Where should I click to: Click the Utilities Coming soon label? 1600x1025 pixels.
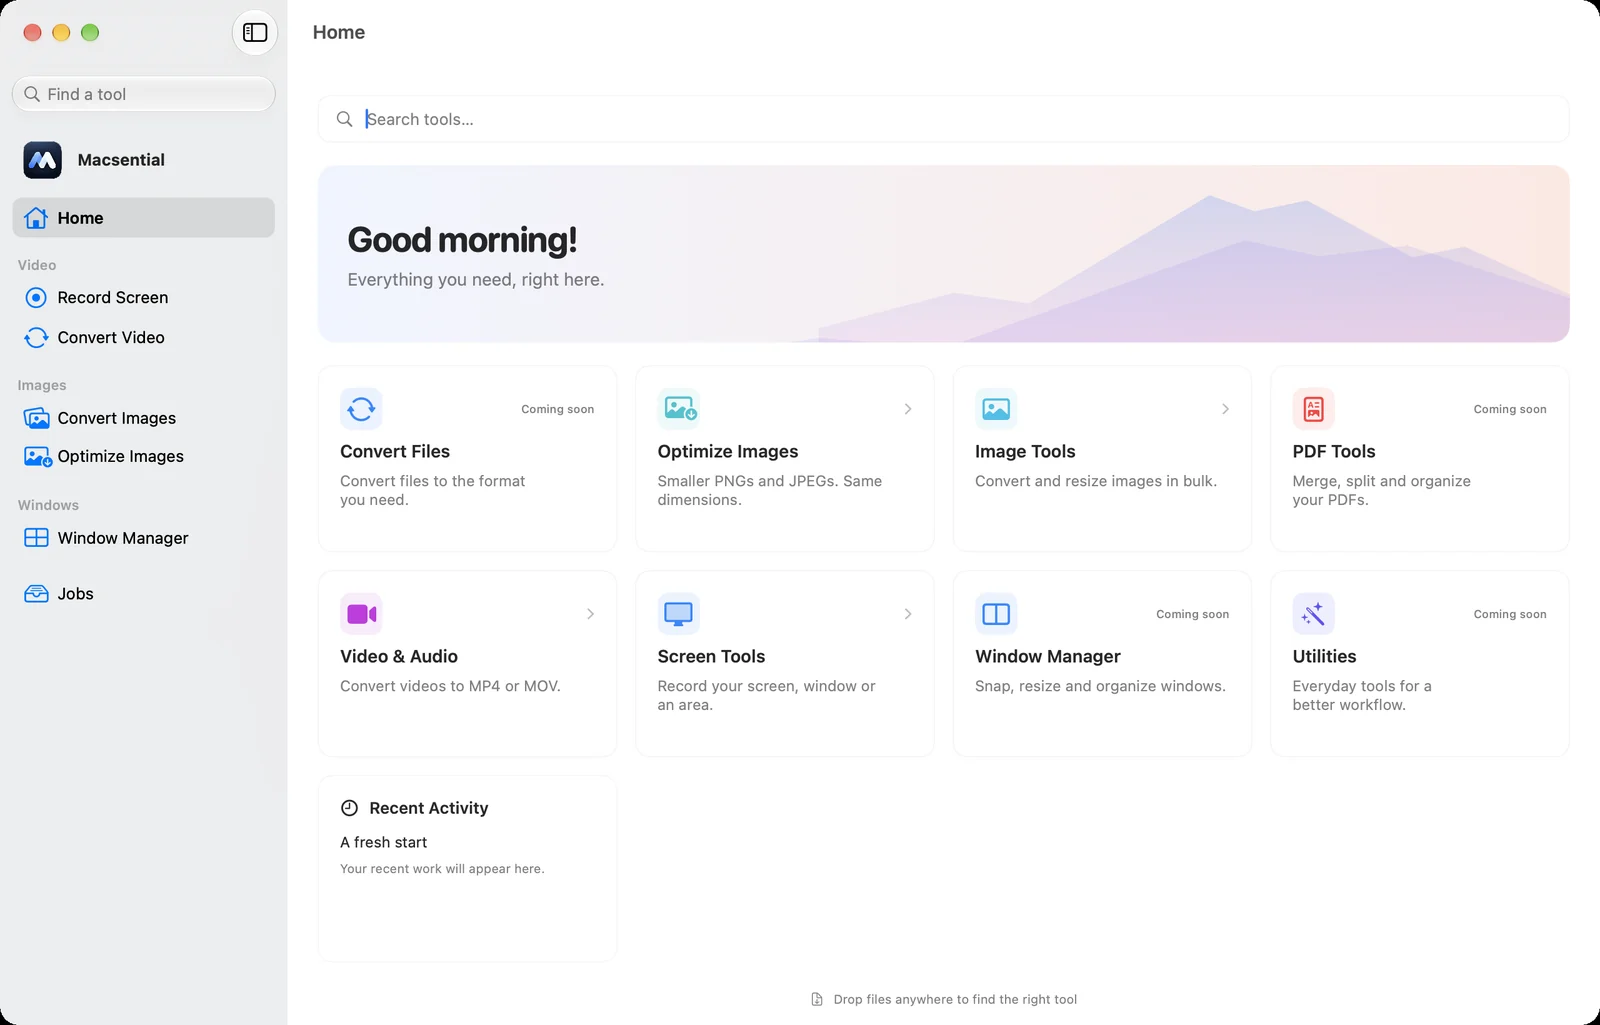point(1510,614)
